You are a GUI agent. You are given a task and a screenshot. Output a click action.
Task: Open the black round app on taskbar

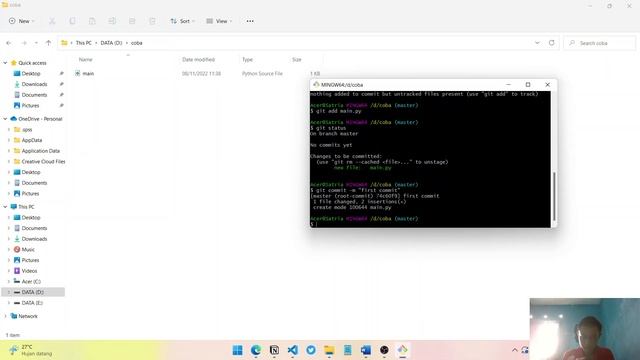[384, 350]
